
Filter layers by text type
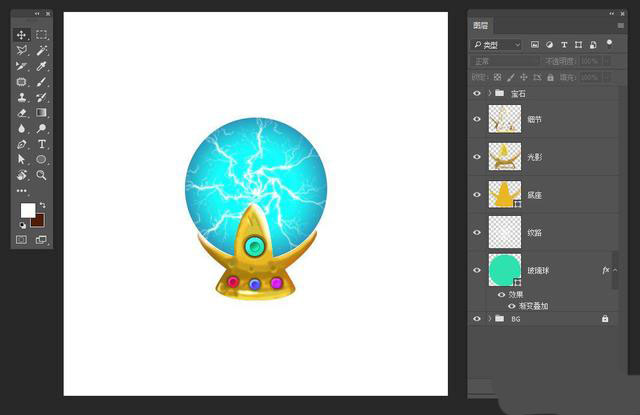pos(563,45)
